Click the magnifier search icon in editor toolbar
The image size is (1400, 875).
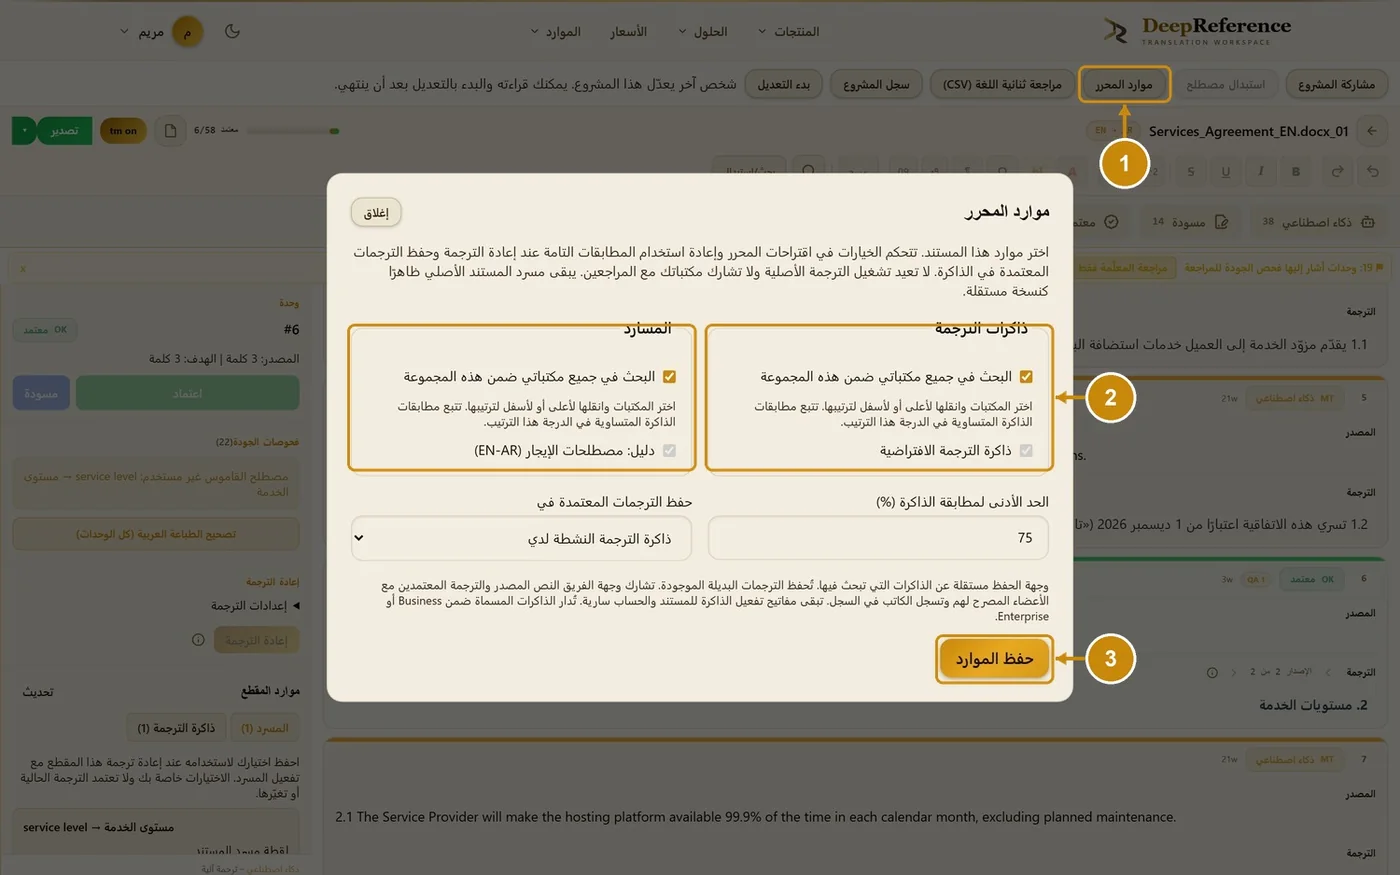point(808,171)
